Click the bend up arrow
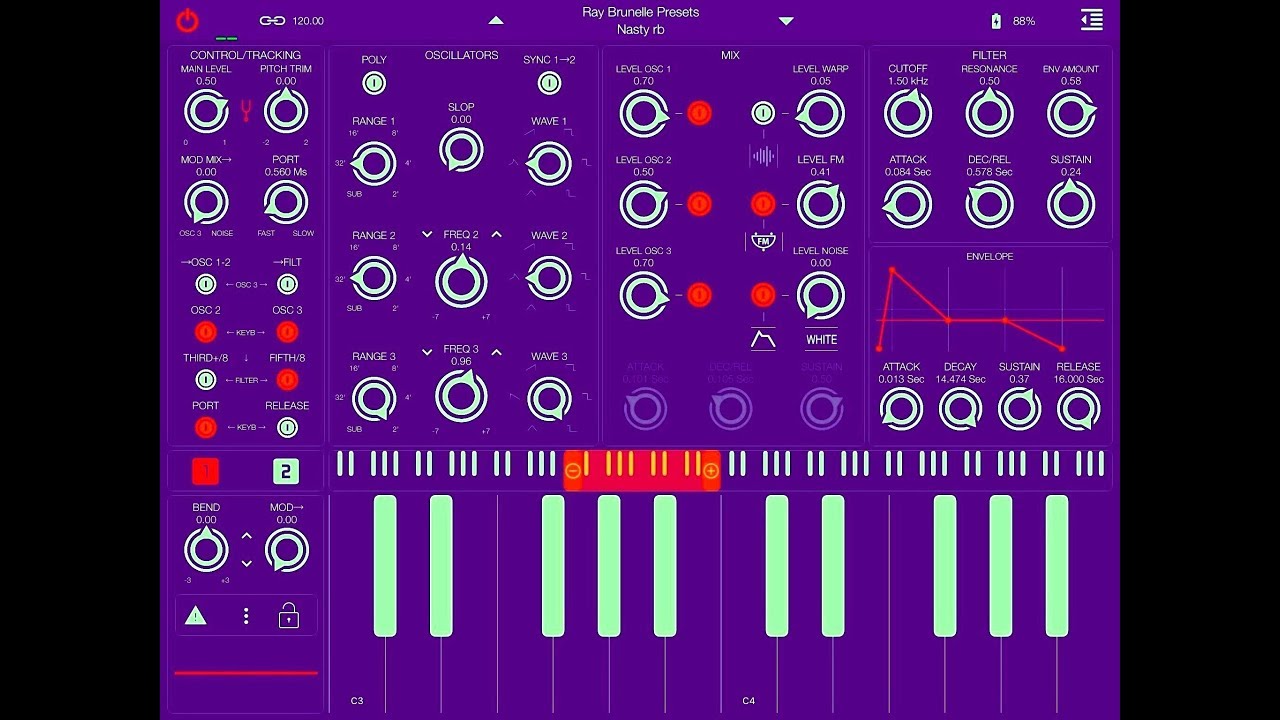Screen dimensions: 1280x720 247,537
